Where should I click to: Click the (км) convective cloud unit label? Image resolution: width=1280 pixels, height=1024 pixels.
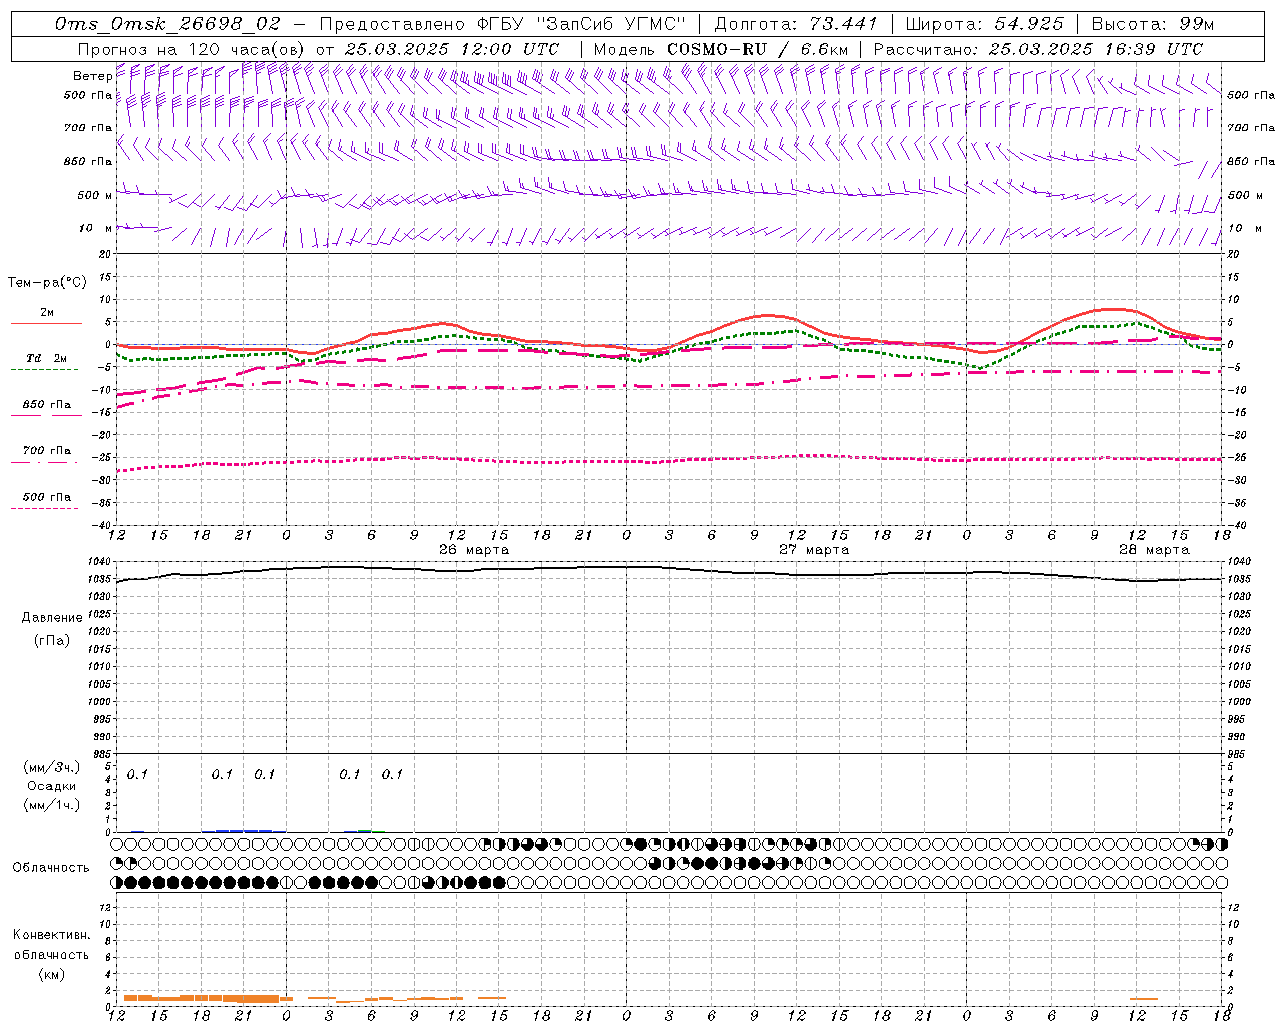(x=52, y=973)
